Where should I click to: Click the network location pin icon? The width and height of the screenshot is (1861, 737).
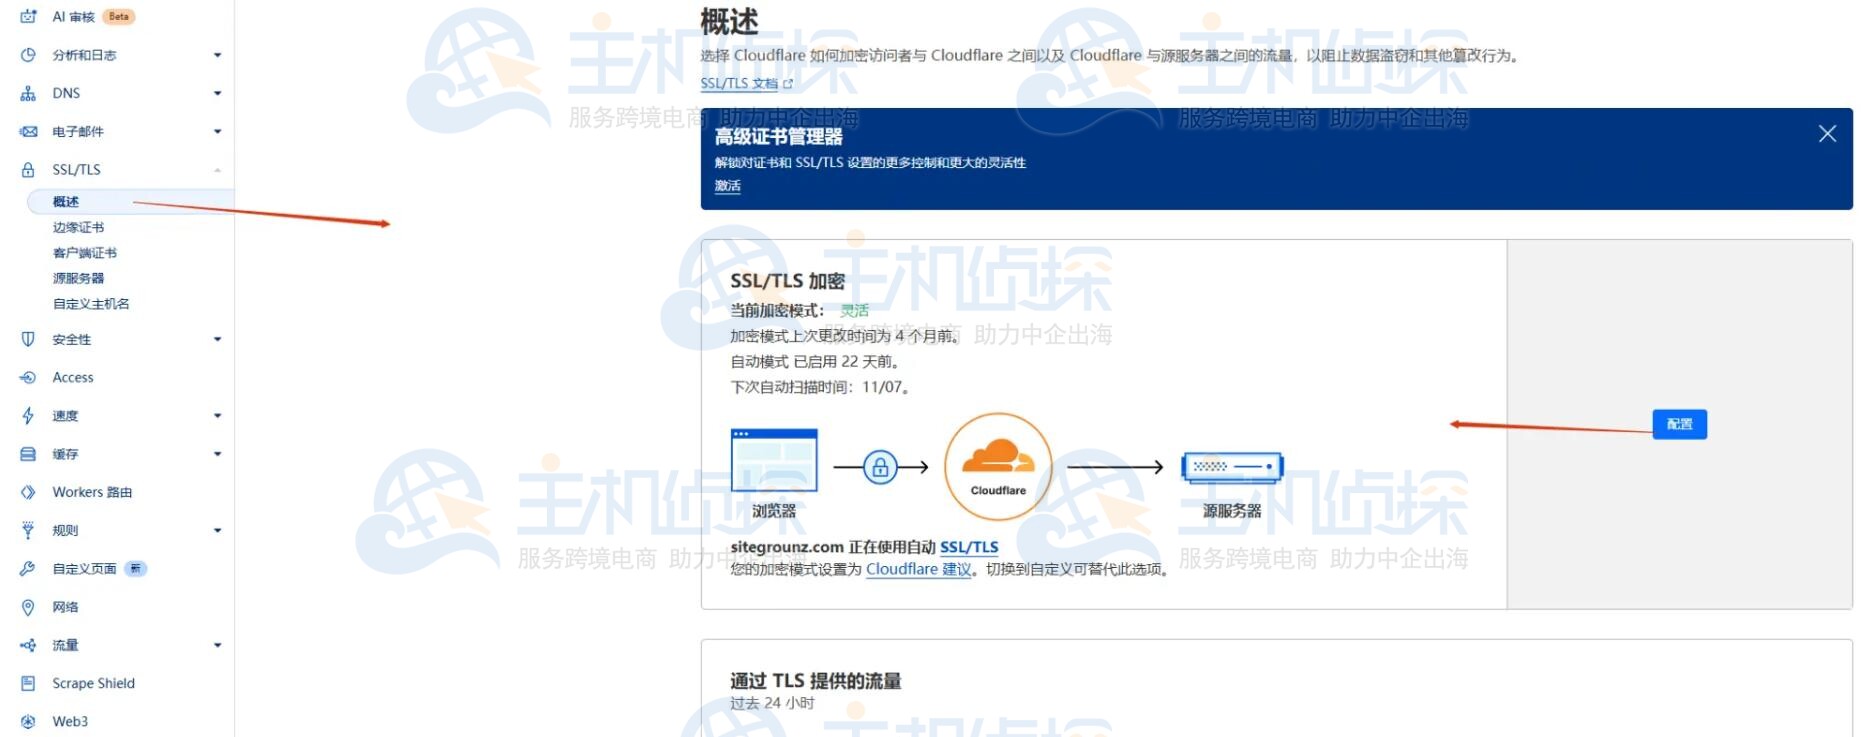coord(28,607)
